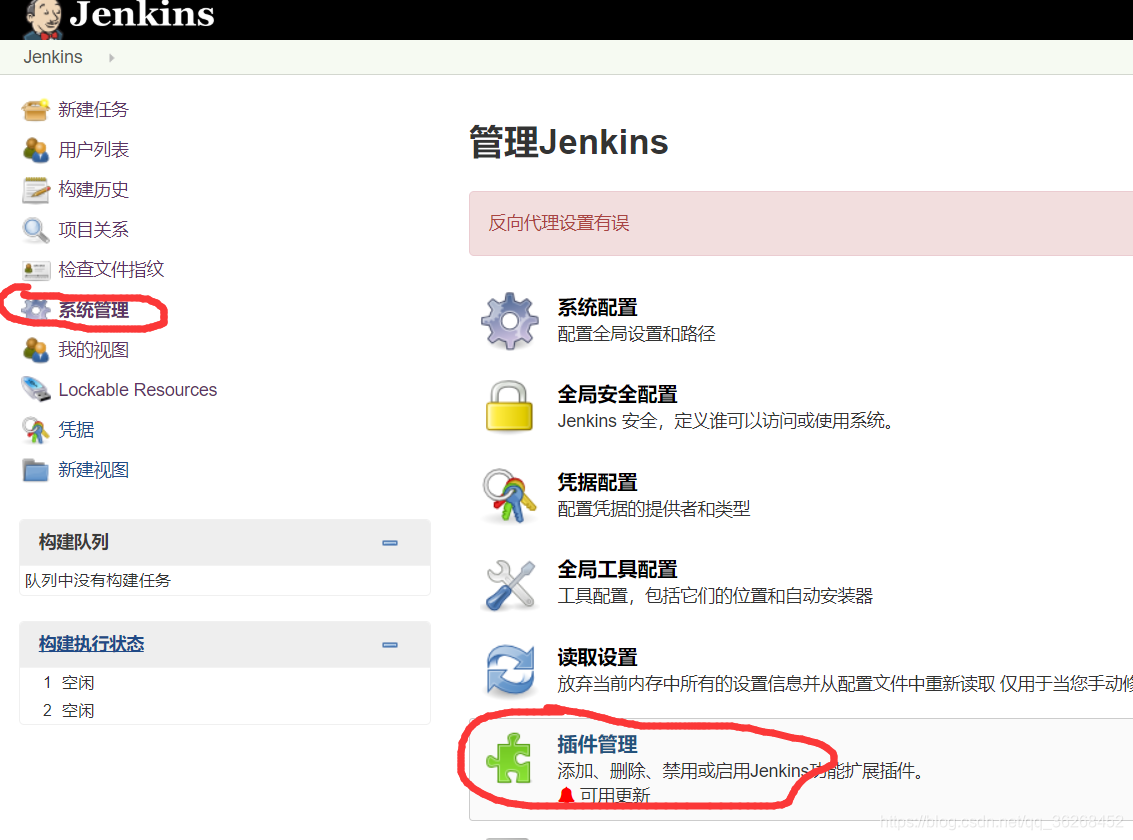Screen dimensions: 1133x840
Task: Click the 系统配置 large gear icon
Action: (x=509, y=321)
